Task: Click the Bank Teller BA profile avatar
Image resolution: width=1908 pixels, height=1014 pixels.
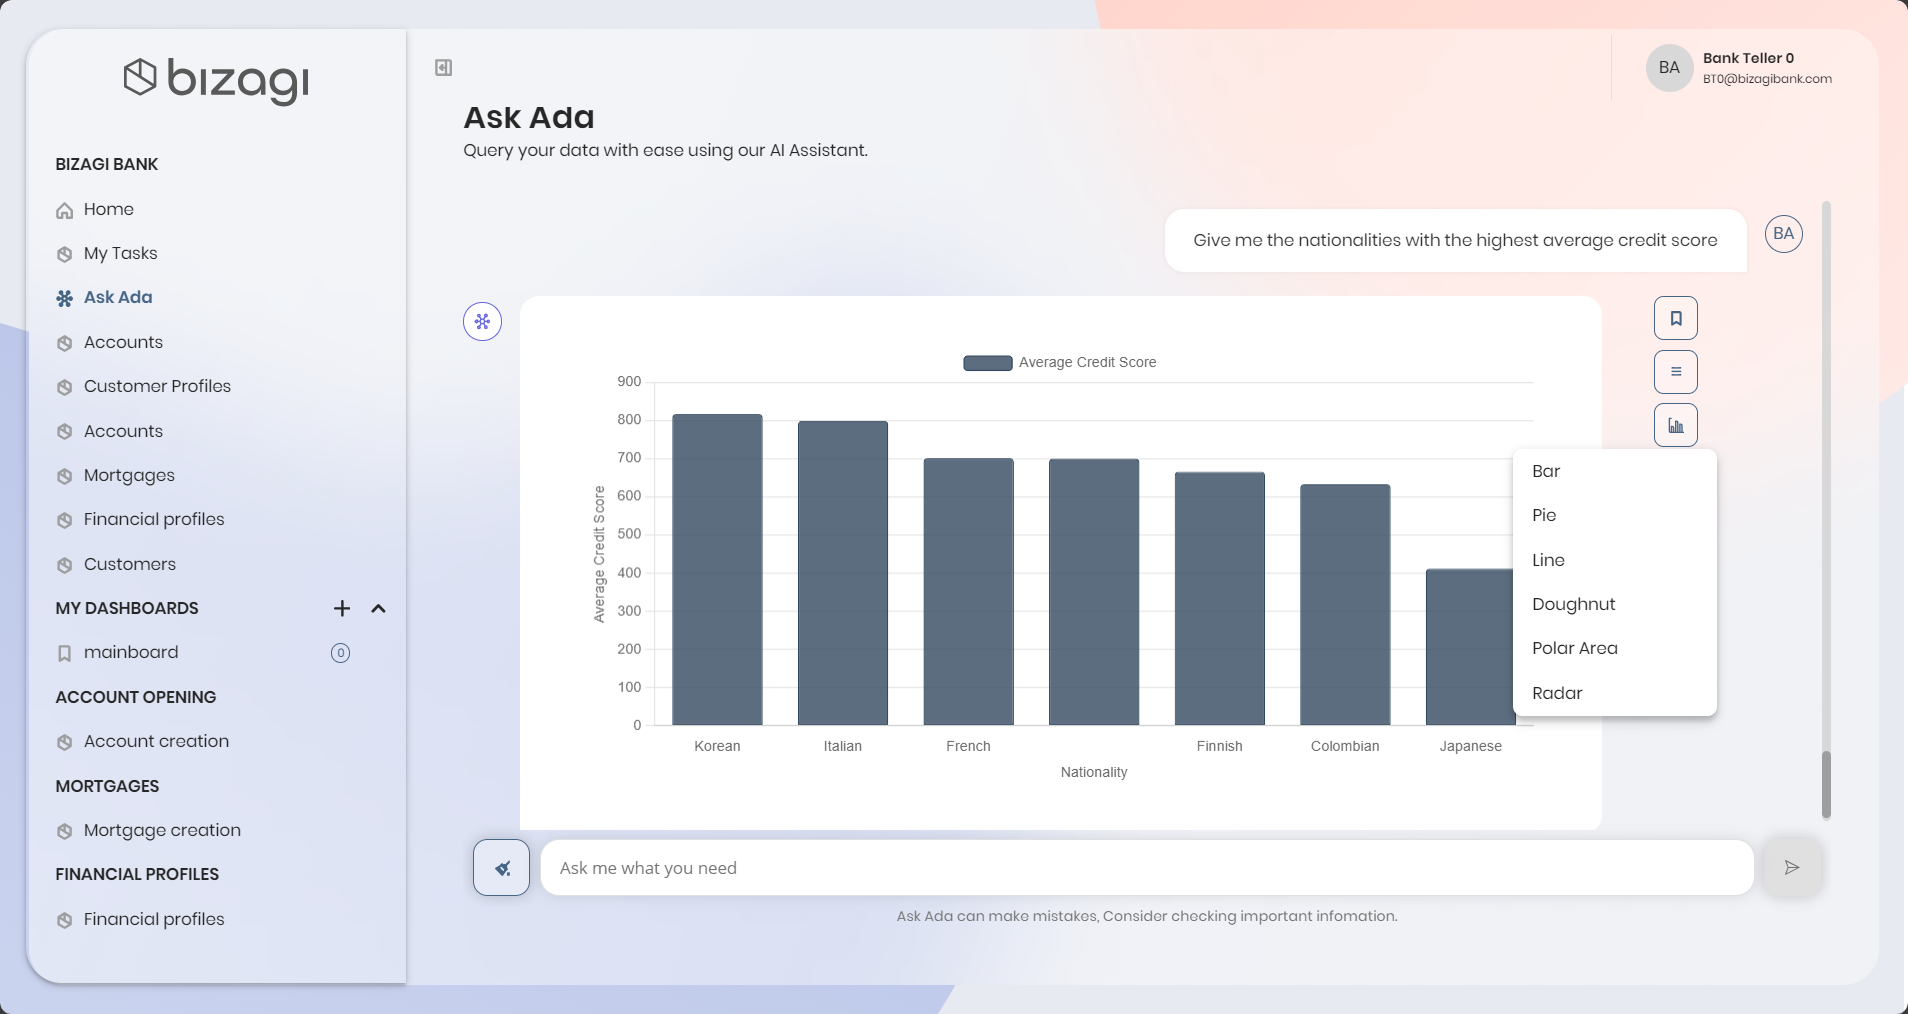Action: (1669, 68)
